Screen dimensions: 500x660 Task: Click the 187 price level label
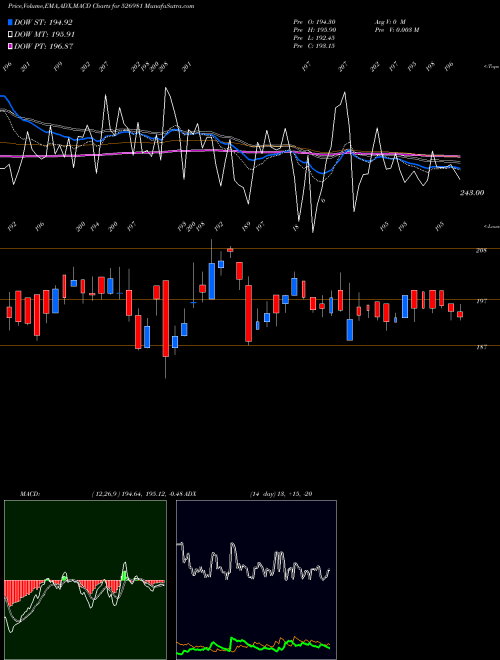pos(481,347)
